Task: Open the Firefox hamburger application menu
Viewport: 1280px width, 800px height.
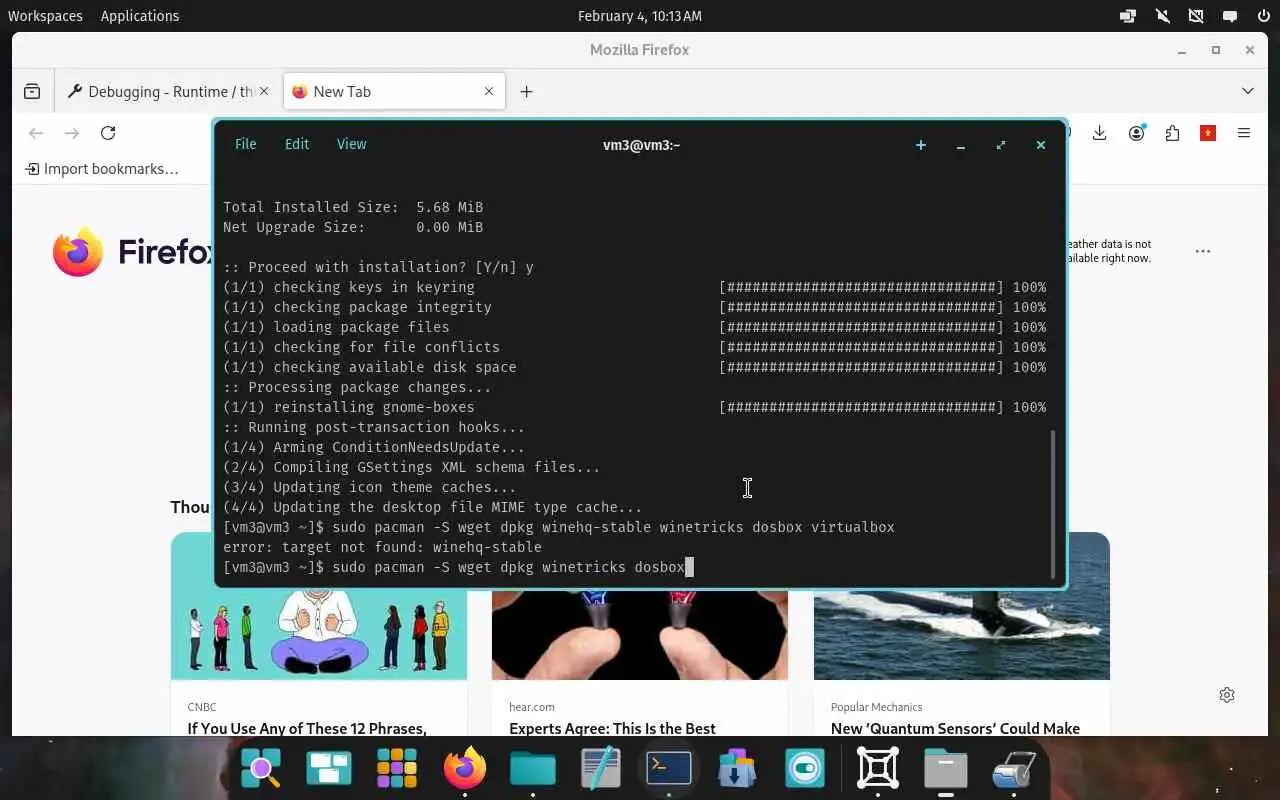Action: click(1244, 133)
